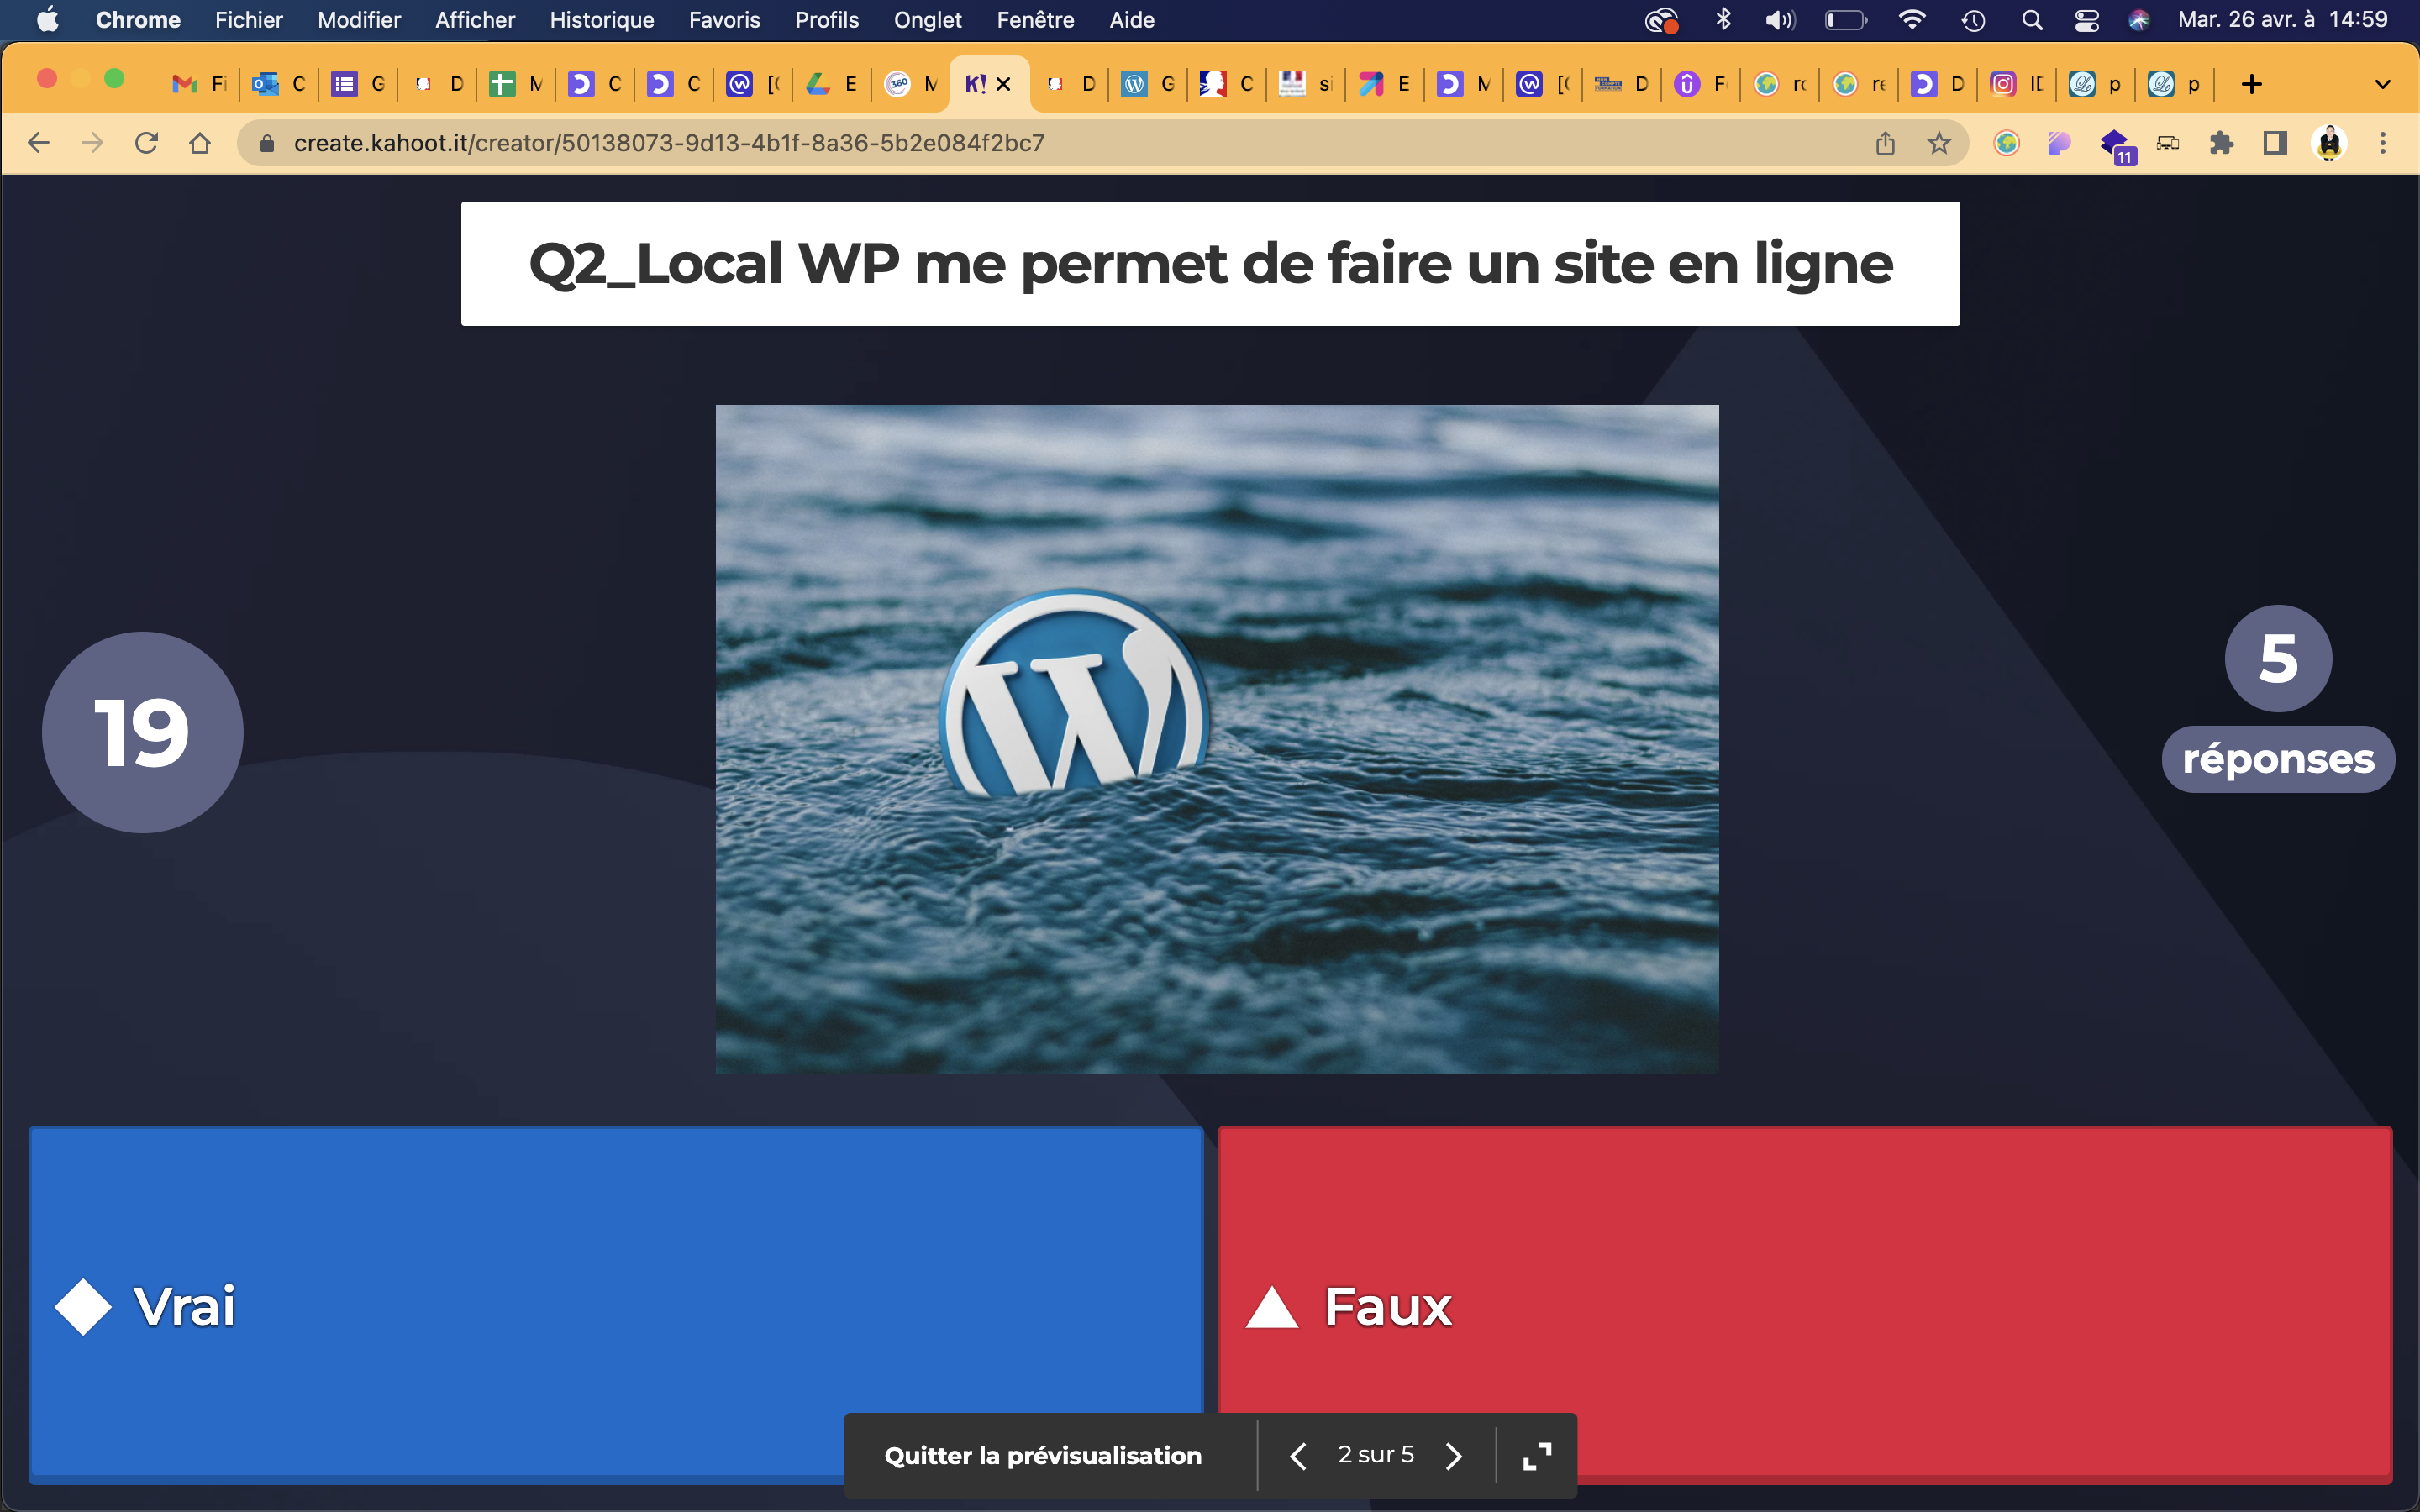2420x1512 pixels.
Task: Click Quitter la prévisualisation
Action: click(x=1042, y=1456)
